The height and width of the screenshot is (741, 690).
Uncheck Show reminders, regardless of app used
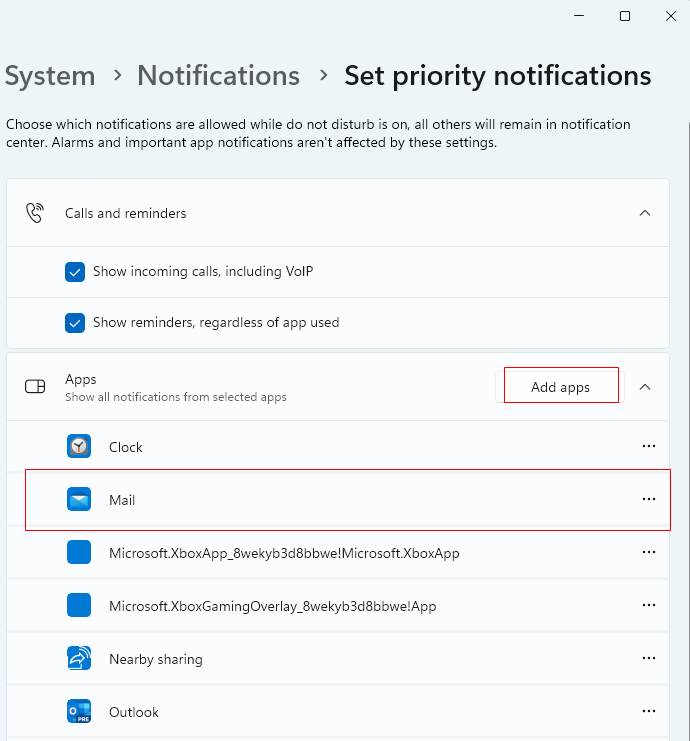click(75, 323)
